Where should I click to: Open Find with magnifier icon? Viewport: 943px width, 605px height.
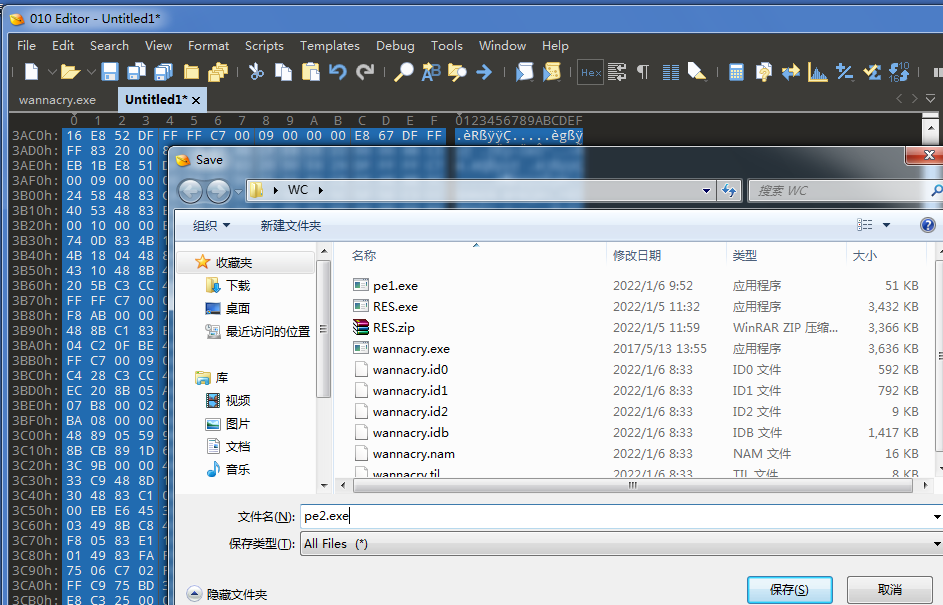404,72
